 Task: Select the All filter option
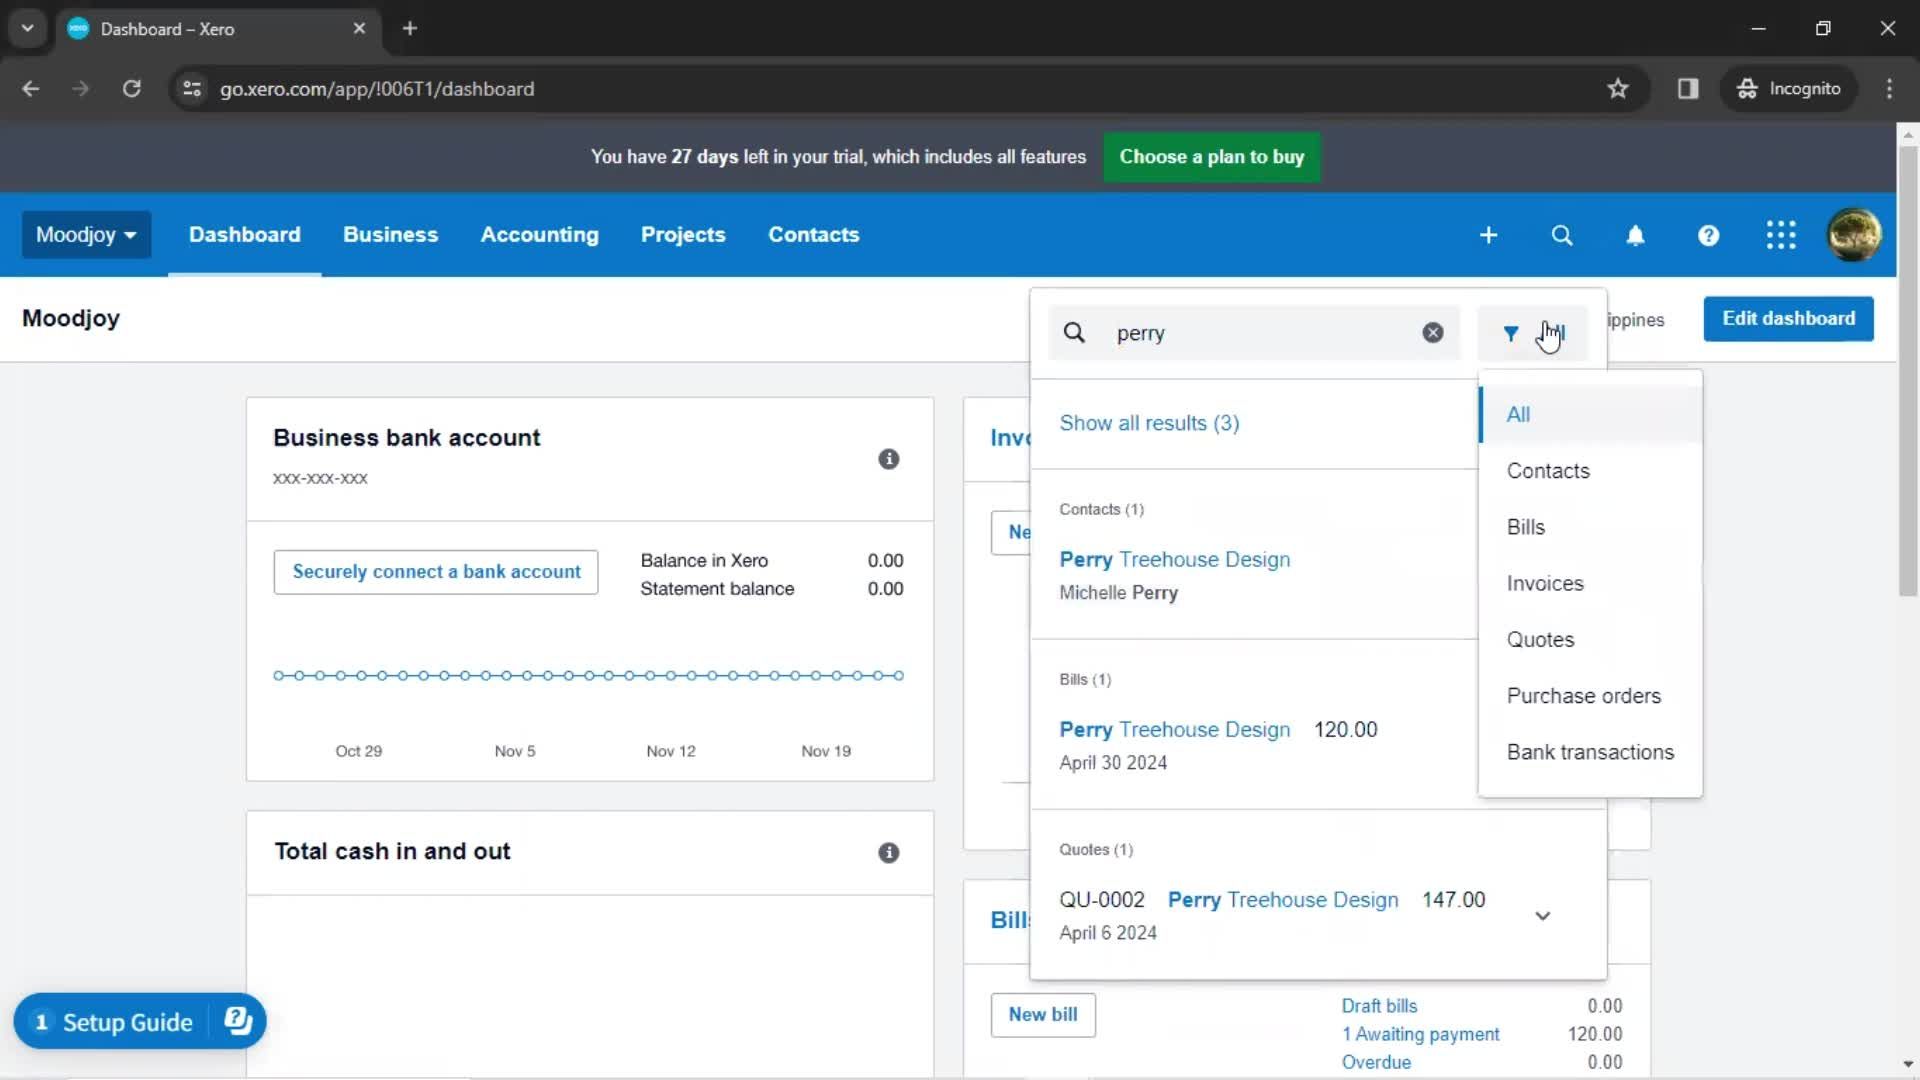pos(1590,414)
